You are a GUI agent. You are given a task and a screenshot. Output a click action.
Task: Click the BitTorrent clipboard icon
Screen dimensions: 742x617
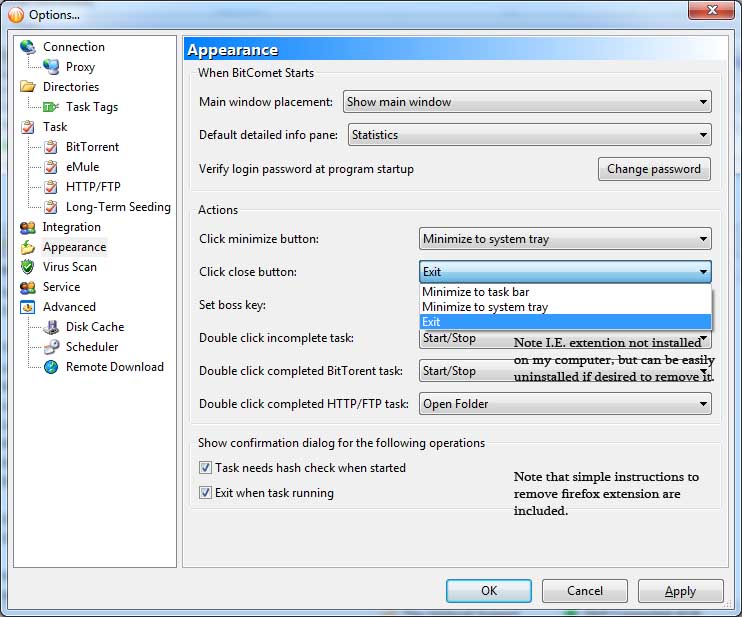[51, 147]
